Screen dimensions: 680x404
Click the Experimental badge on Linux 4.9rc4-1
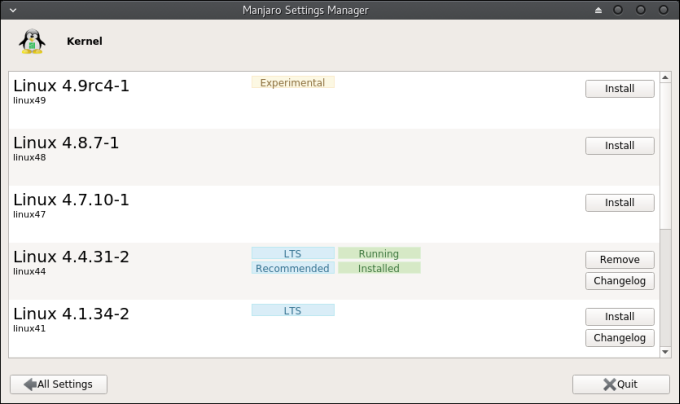(292, 83)
